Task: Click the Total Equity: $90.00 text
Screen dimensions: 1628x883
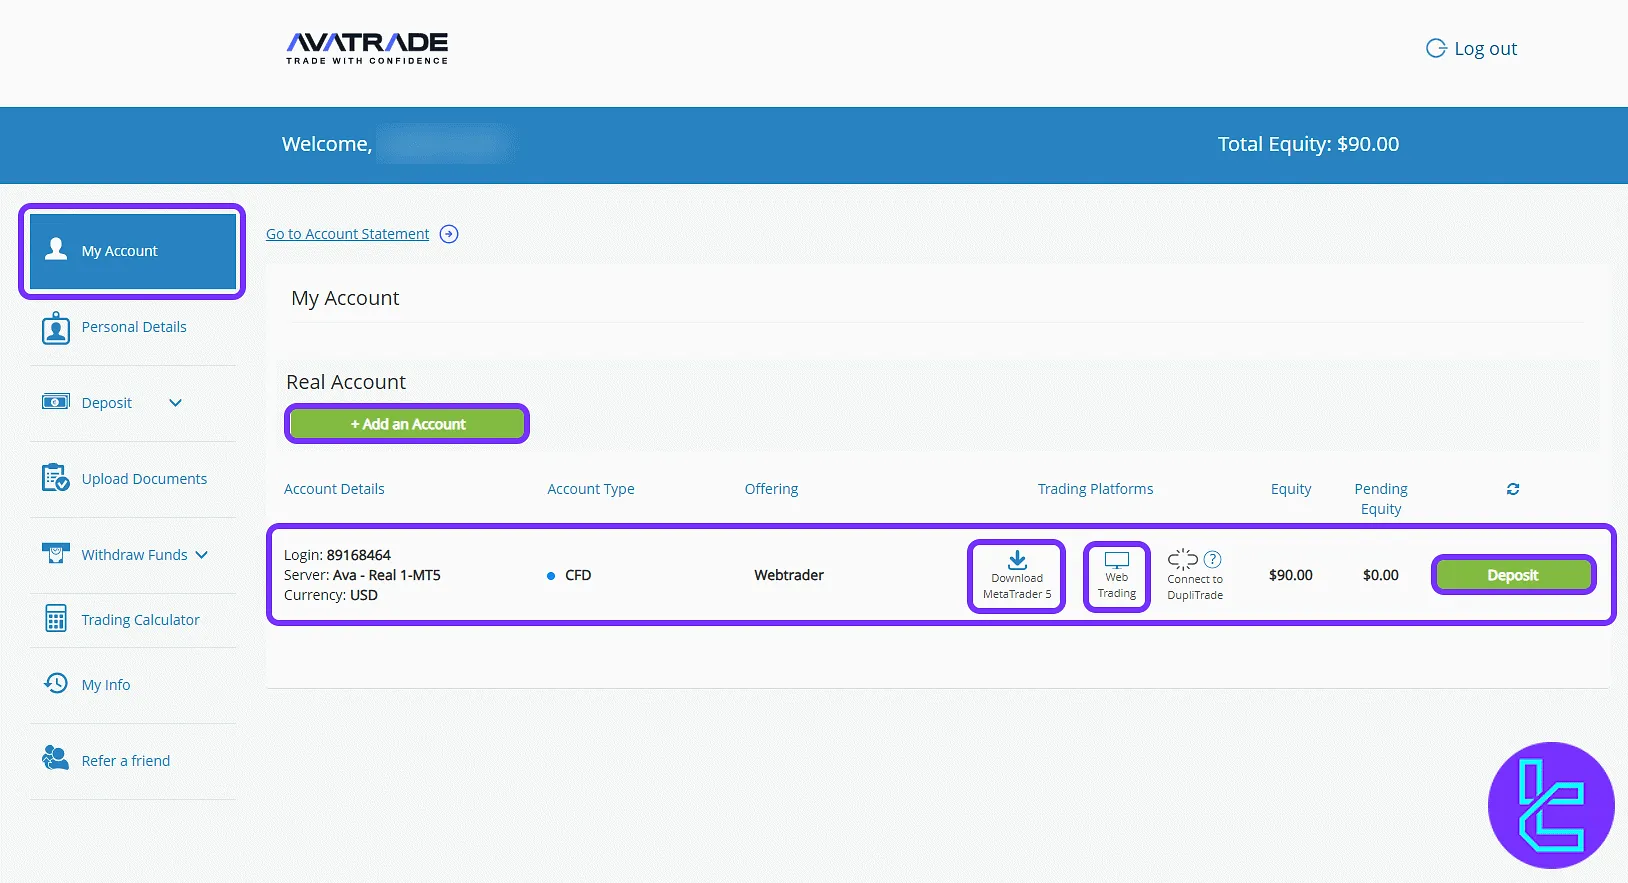Action: (x=1308, y=144)
